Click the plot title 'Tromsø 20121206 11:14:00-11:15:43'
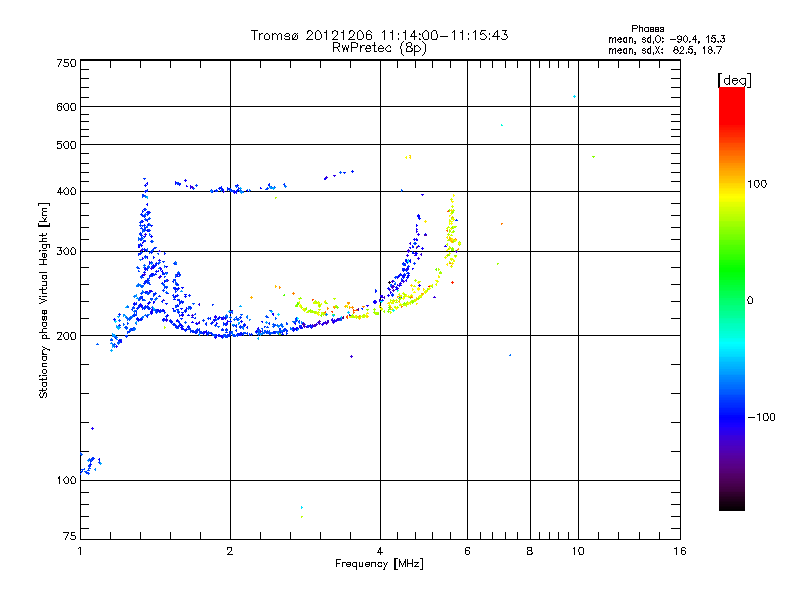Viewport: 800px width, 600px height. pyautogui.click(x=379, y=35)
